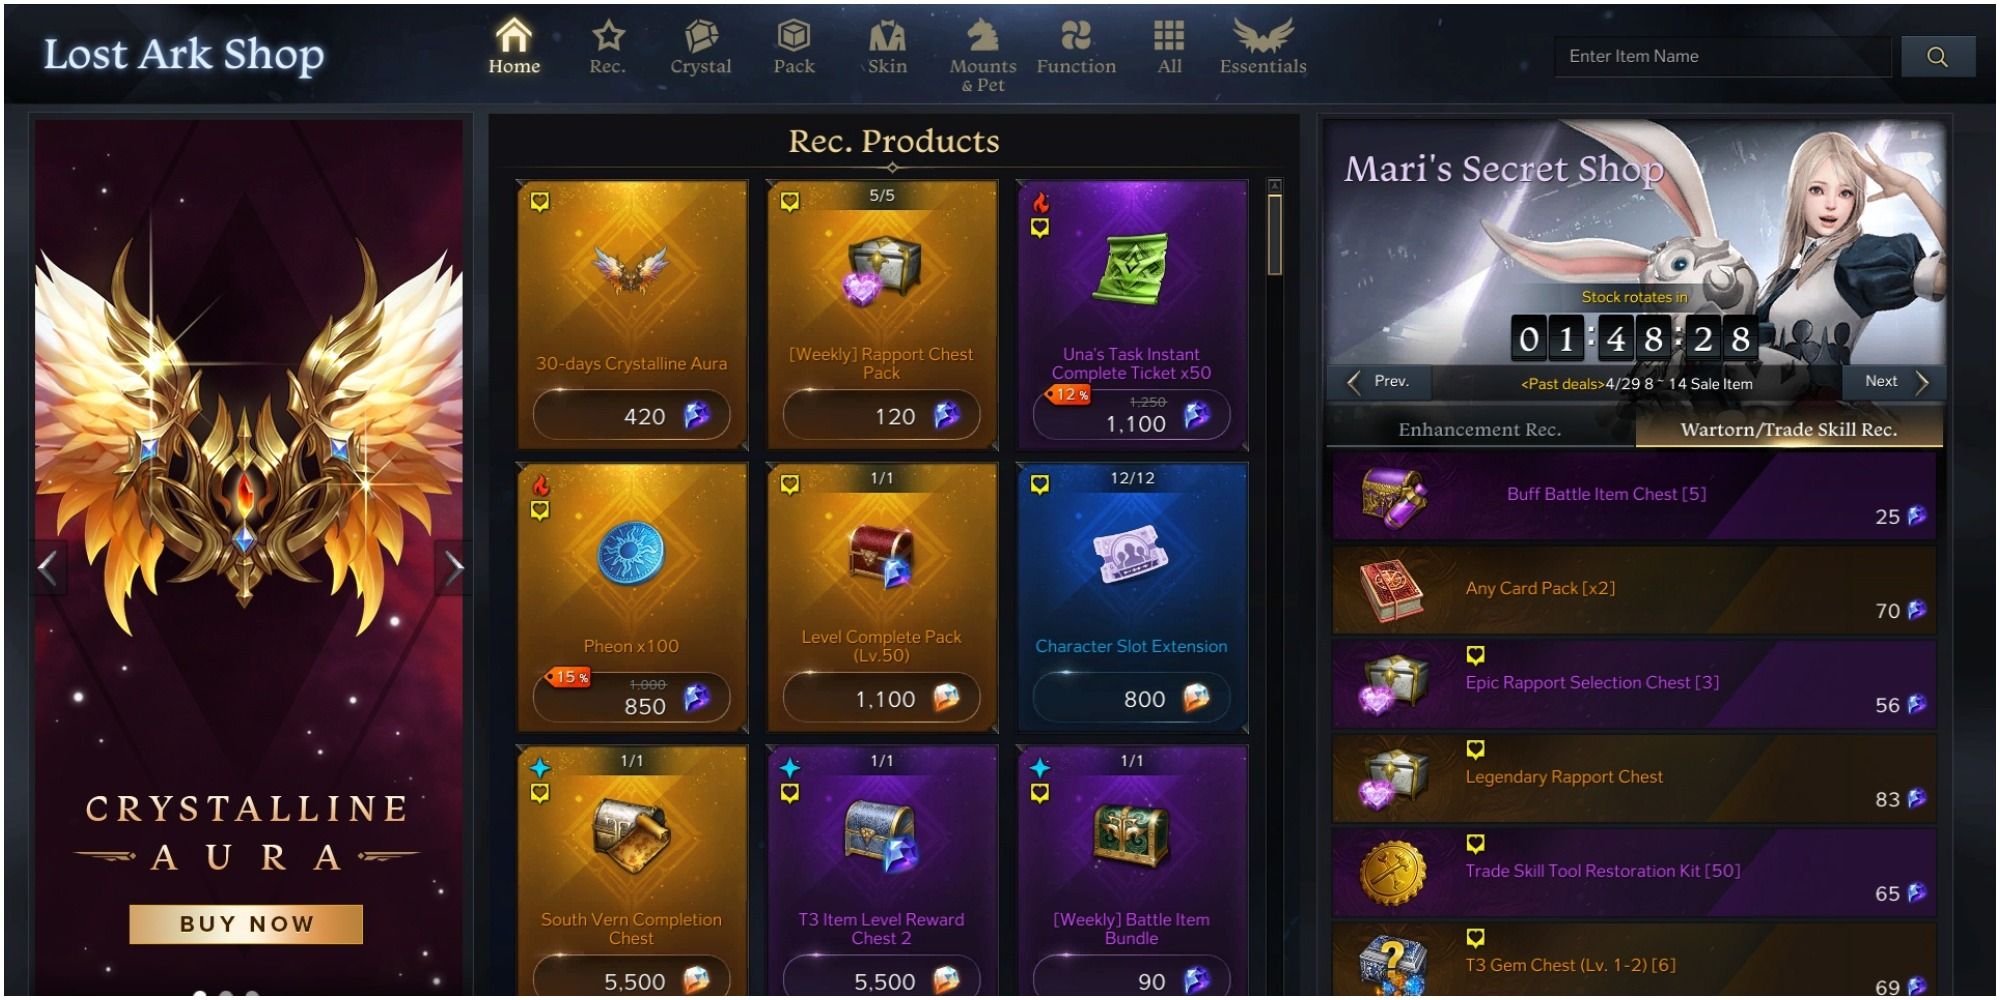
Task: Open the Function category icon
Action: coord(1076,37)
